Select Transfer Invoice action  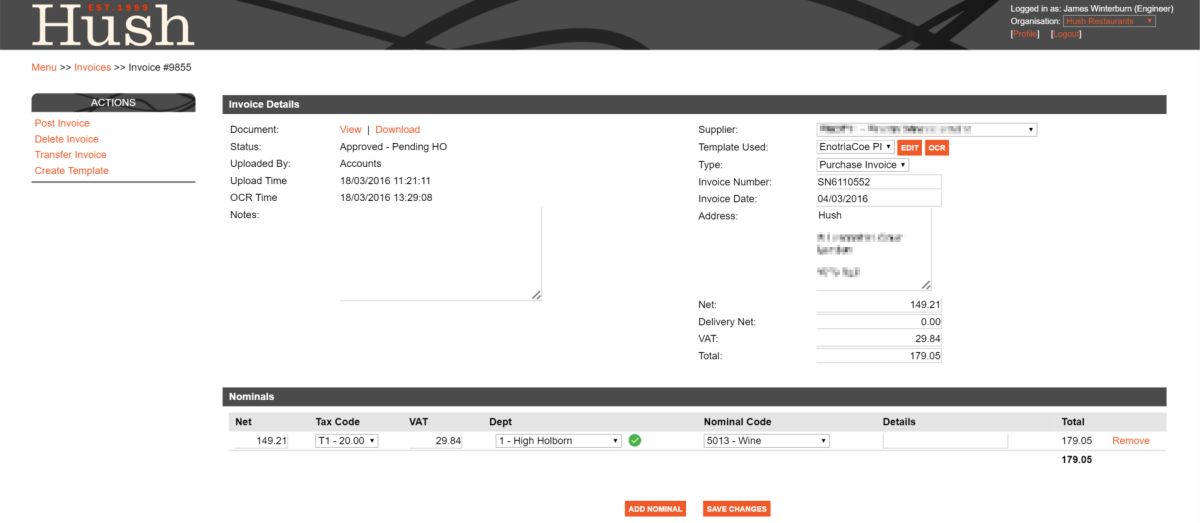coord(70,155)
